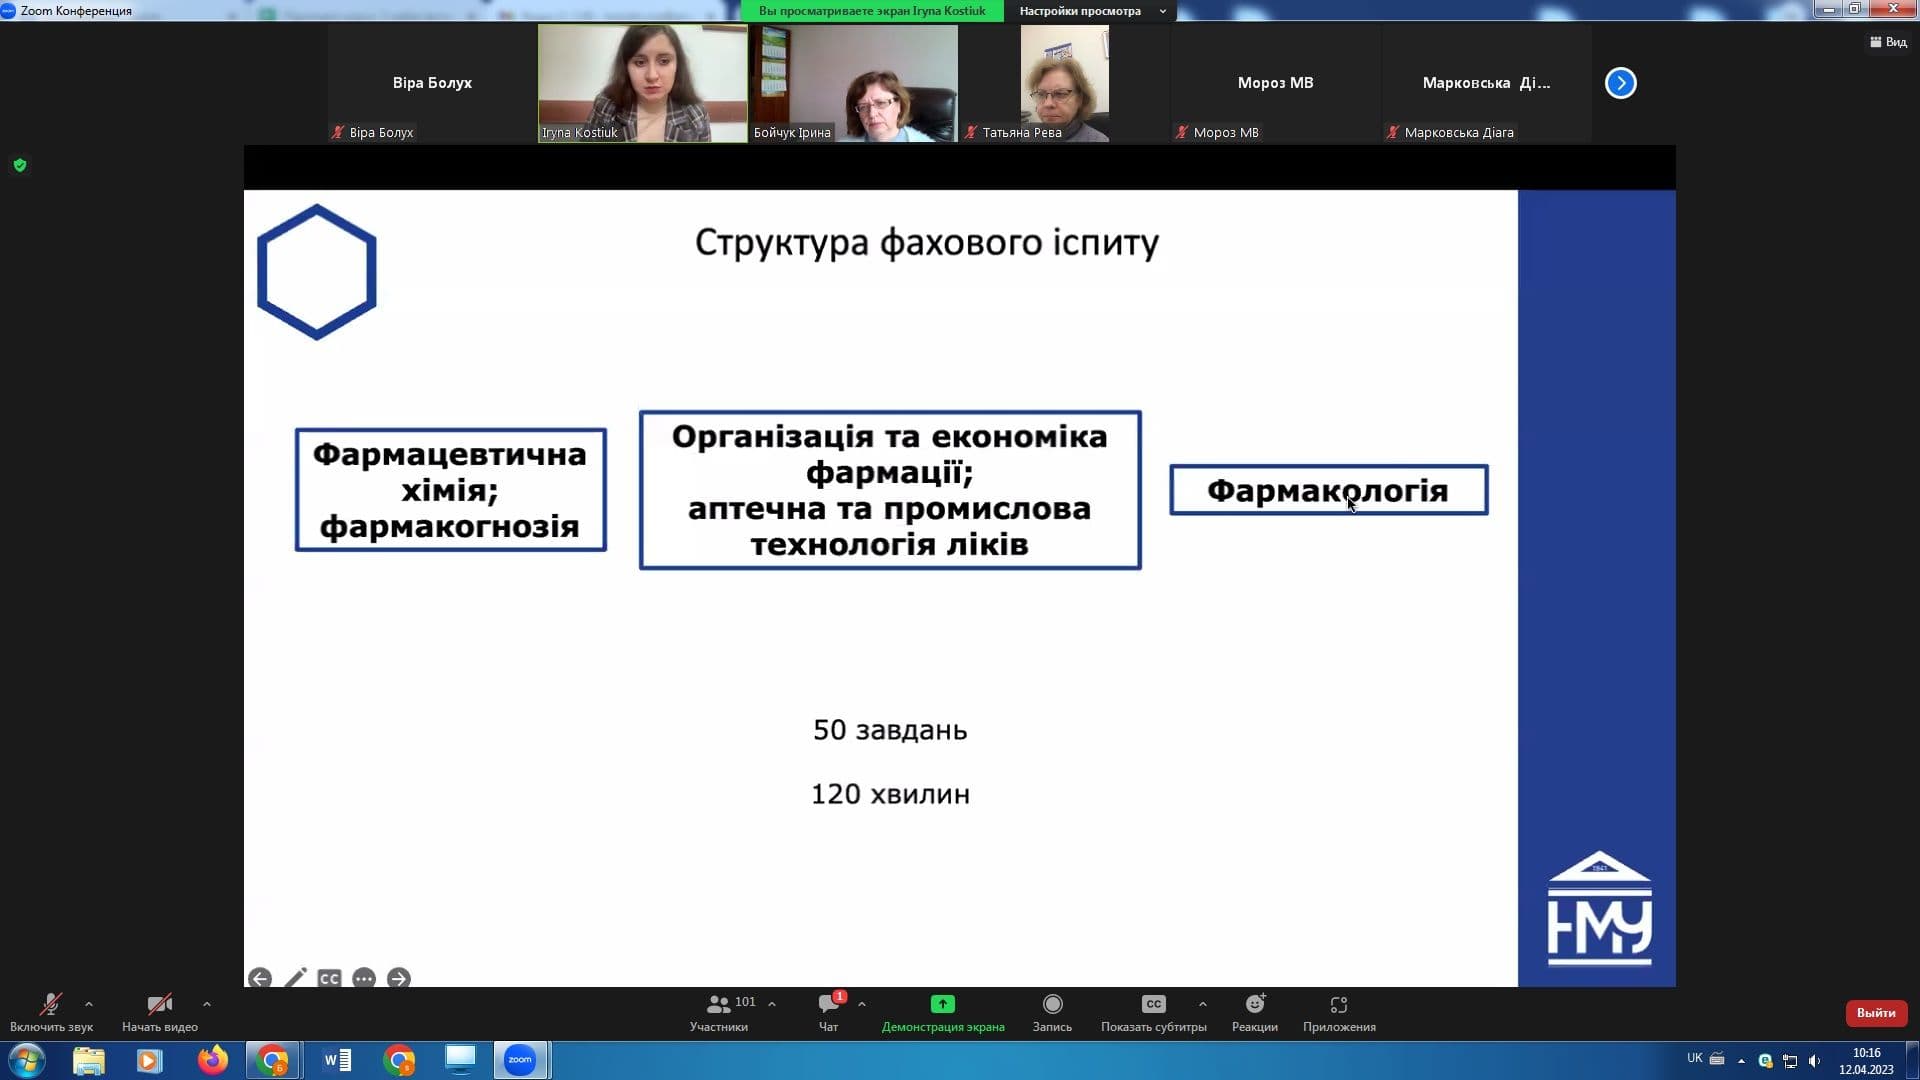Show hidden tray icons arrow

(x=1741, y=1061)
